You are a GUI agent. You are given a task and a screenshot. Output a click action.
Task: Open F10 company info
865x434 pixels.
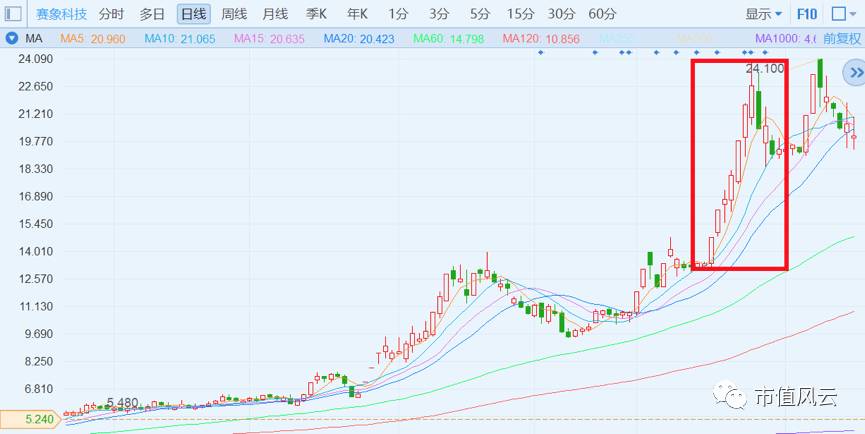tap(807, 14)
